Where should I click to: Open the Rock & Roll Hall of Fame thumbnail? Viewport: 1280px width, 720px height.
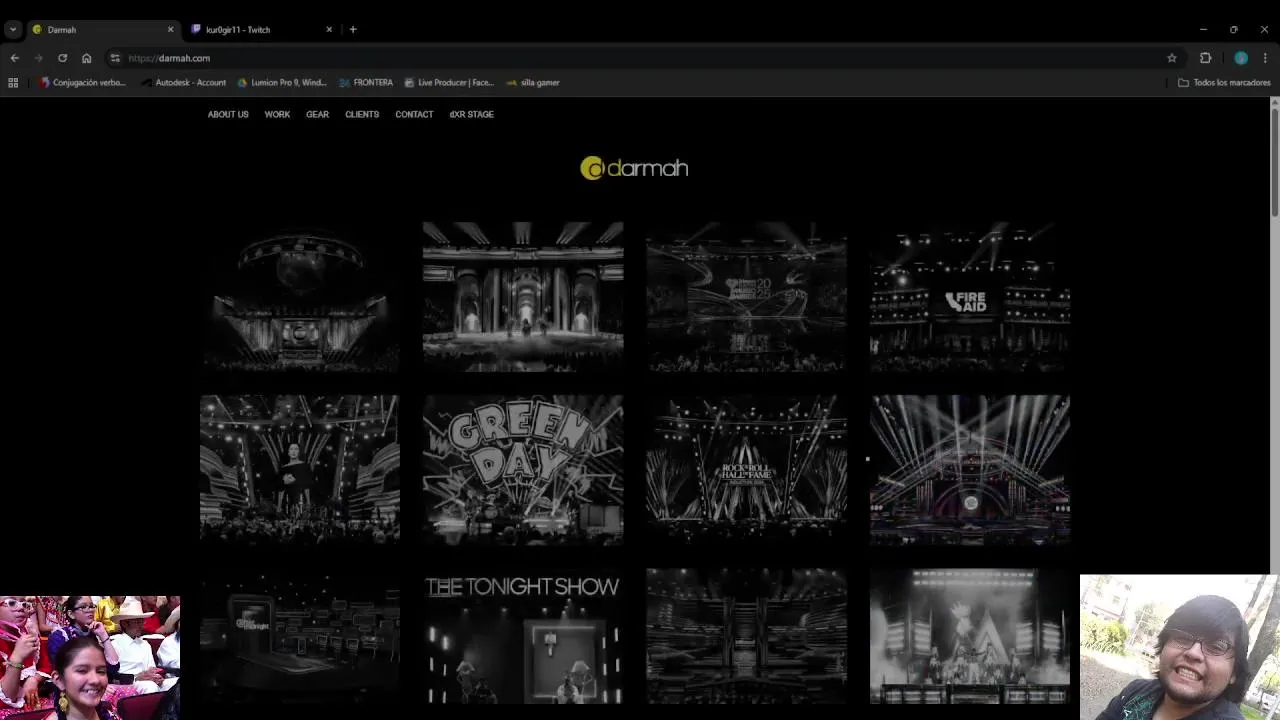(x=746, y=470)
